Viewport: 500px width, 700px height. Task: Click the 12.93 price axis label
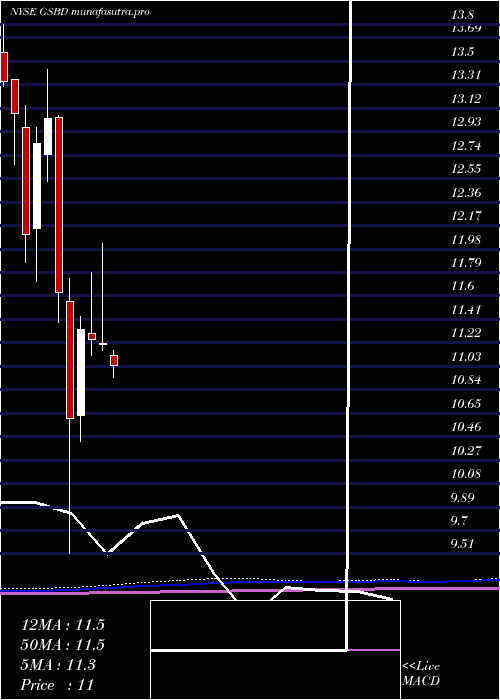[x=466, y=121]
